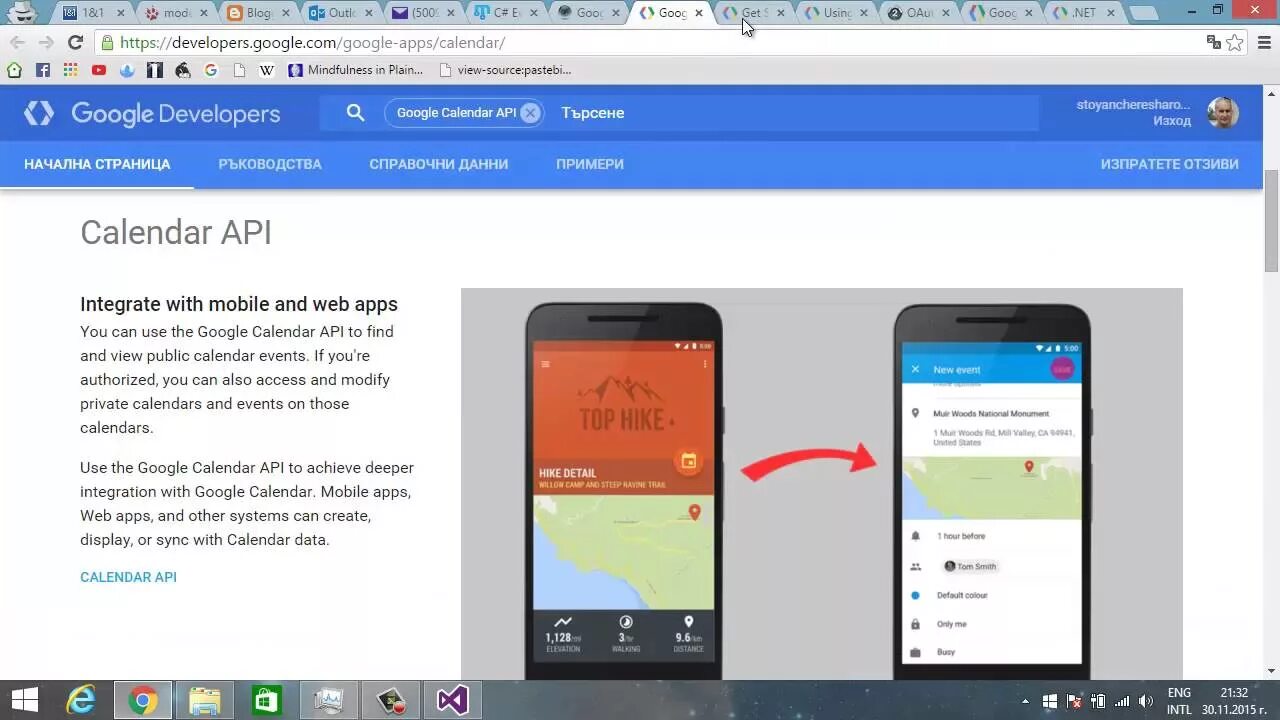Screen dimensions: 1280x720
Task: Open Windows Start button
Action: (x=24, y=700)
